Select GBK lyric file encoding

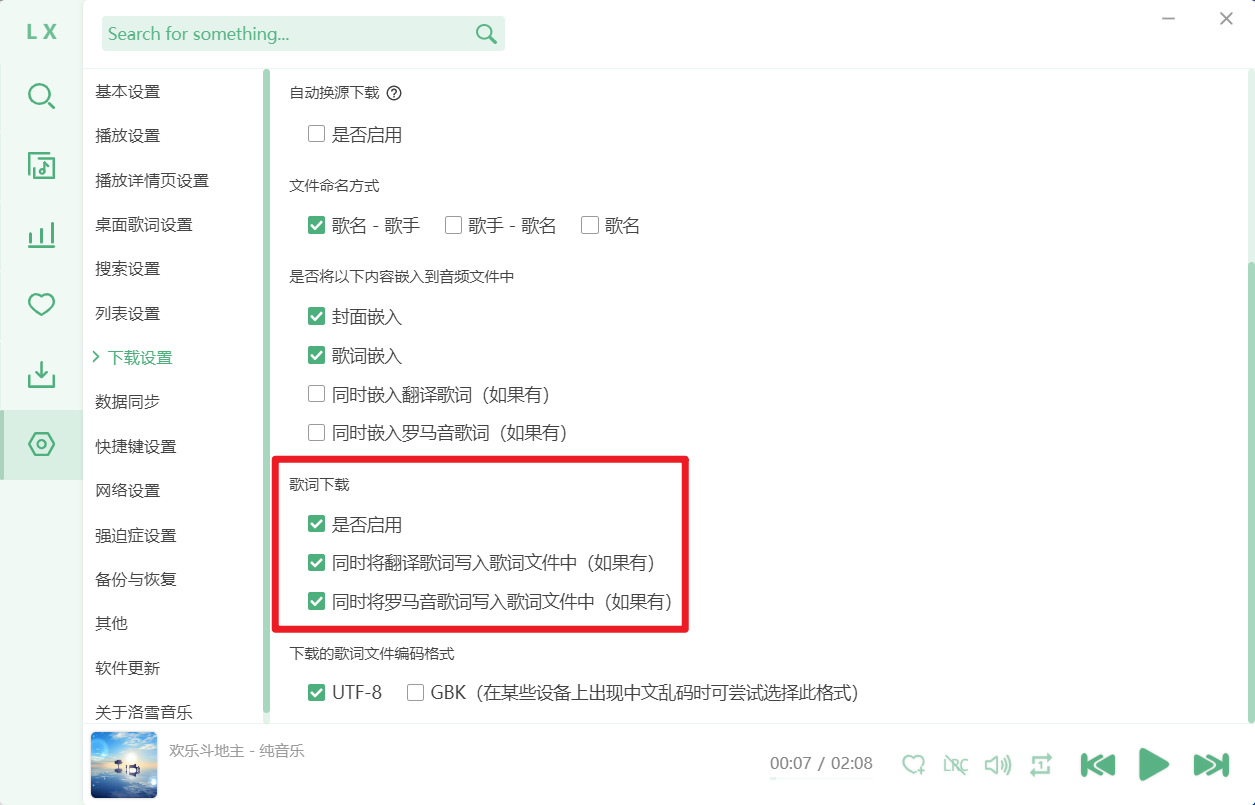click(416, 692)
